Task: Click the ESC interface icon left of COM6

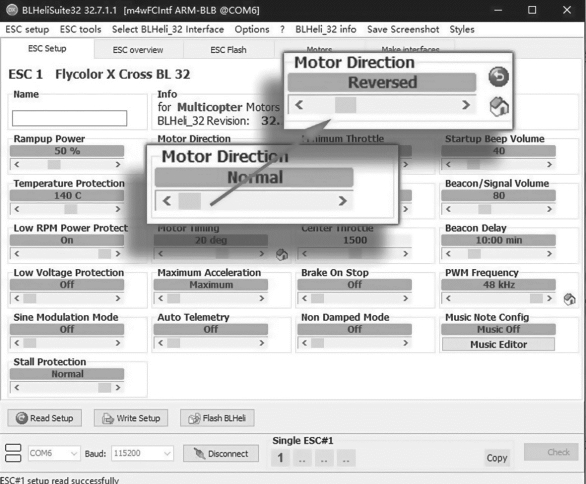Action: [x=13, y=453]
